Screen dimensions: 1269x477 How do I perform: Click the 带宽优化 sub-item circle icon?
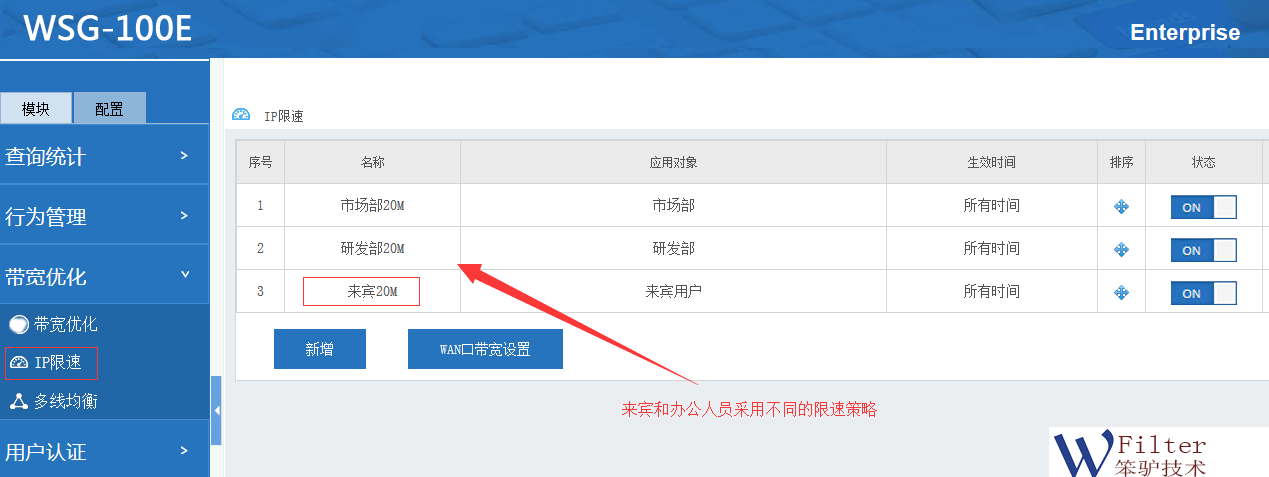[x=18, y=324]
